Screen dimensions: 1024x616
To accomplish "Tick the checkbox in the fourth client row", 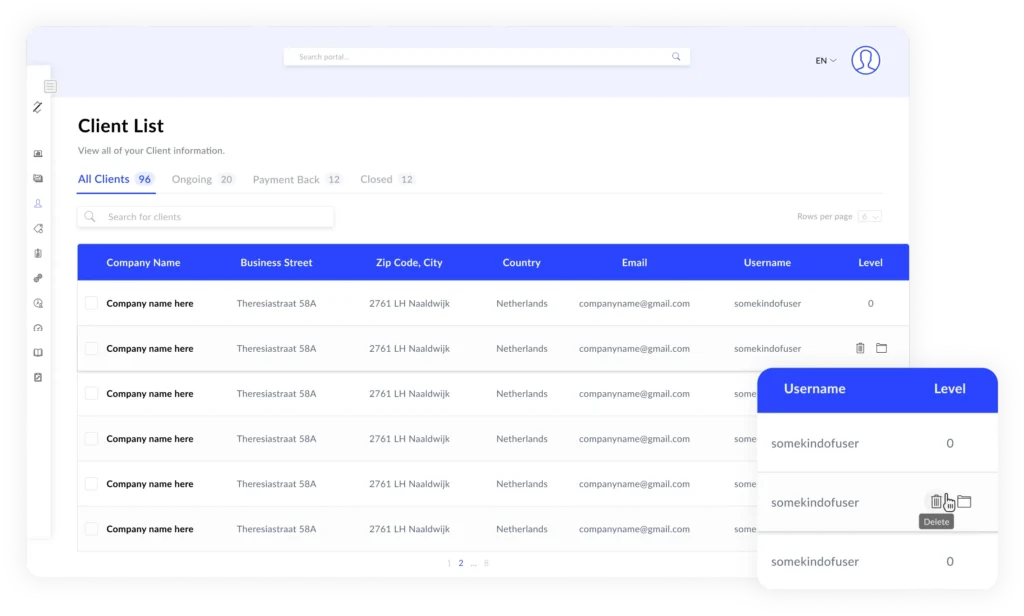I will pos(91,438).
